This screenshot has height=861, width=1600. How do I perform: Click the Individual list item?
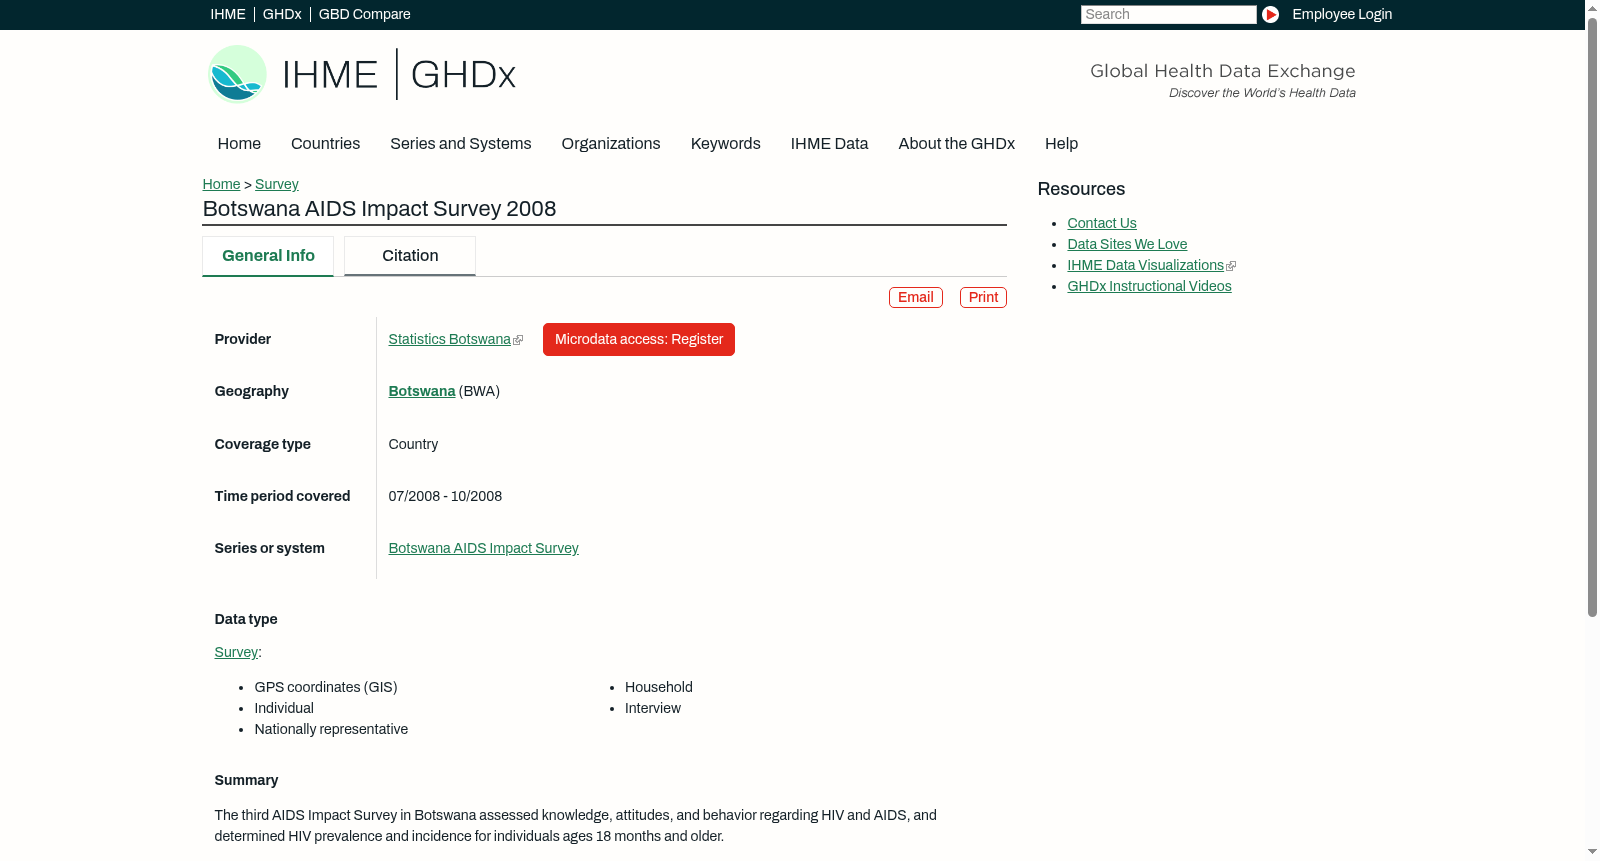284,708
